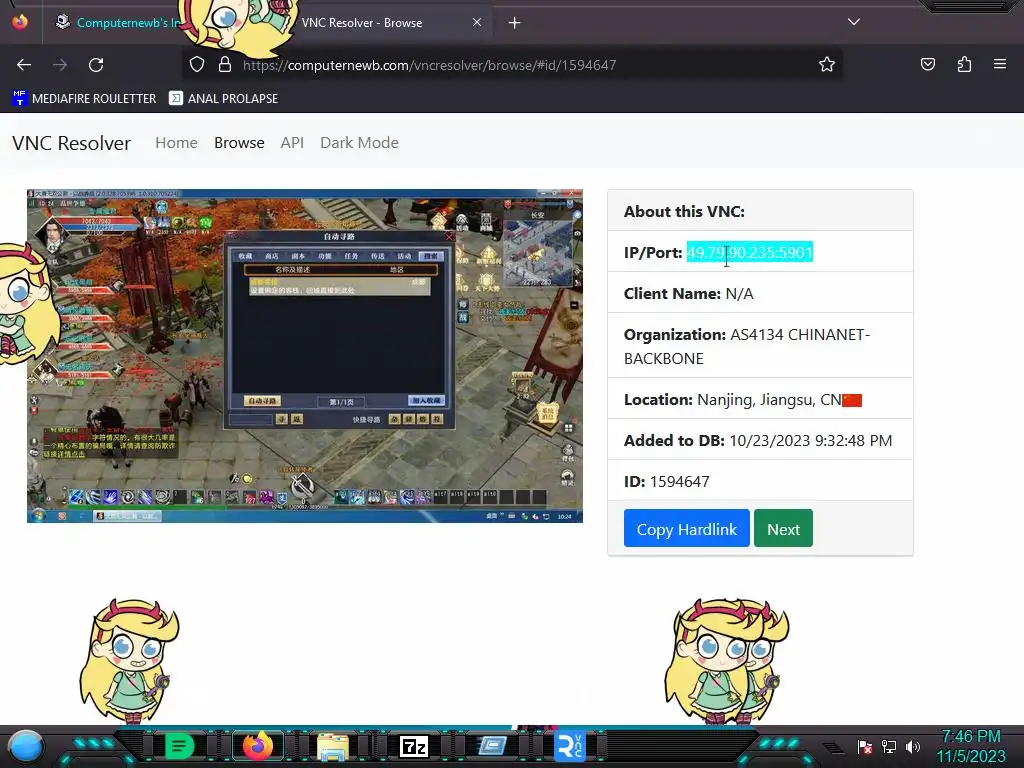Click the Copy Hardlink button
This screenshot has height=768, width=1024.
pos(686,528)
